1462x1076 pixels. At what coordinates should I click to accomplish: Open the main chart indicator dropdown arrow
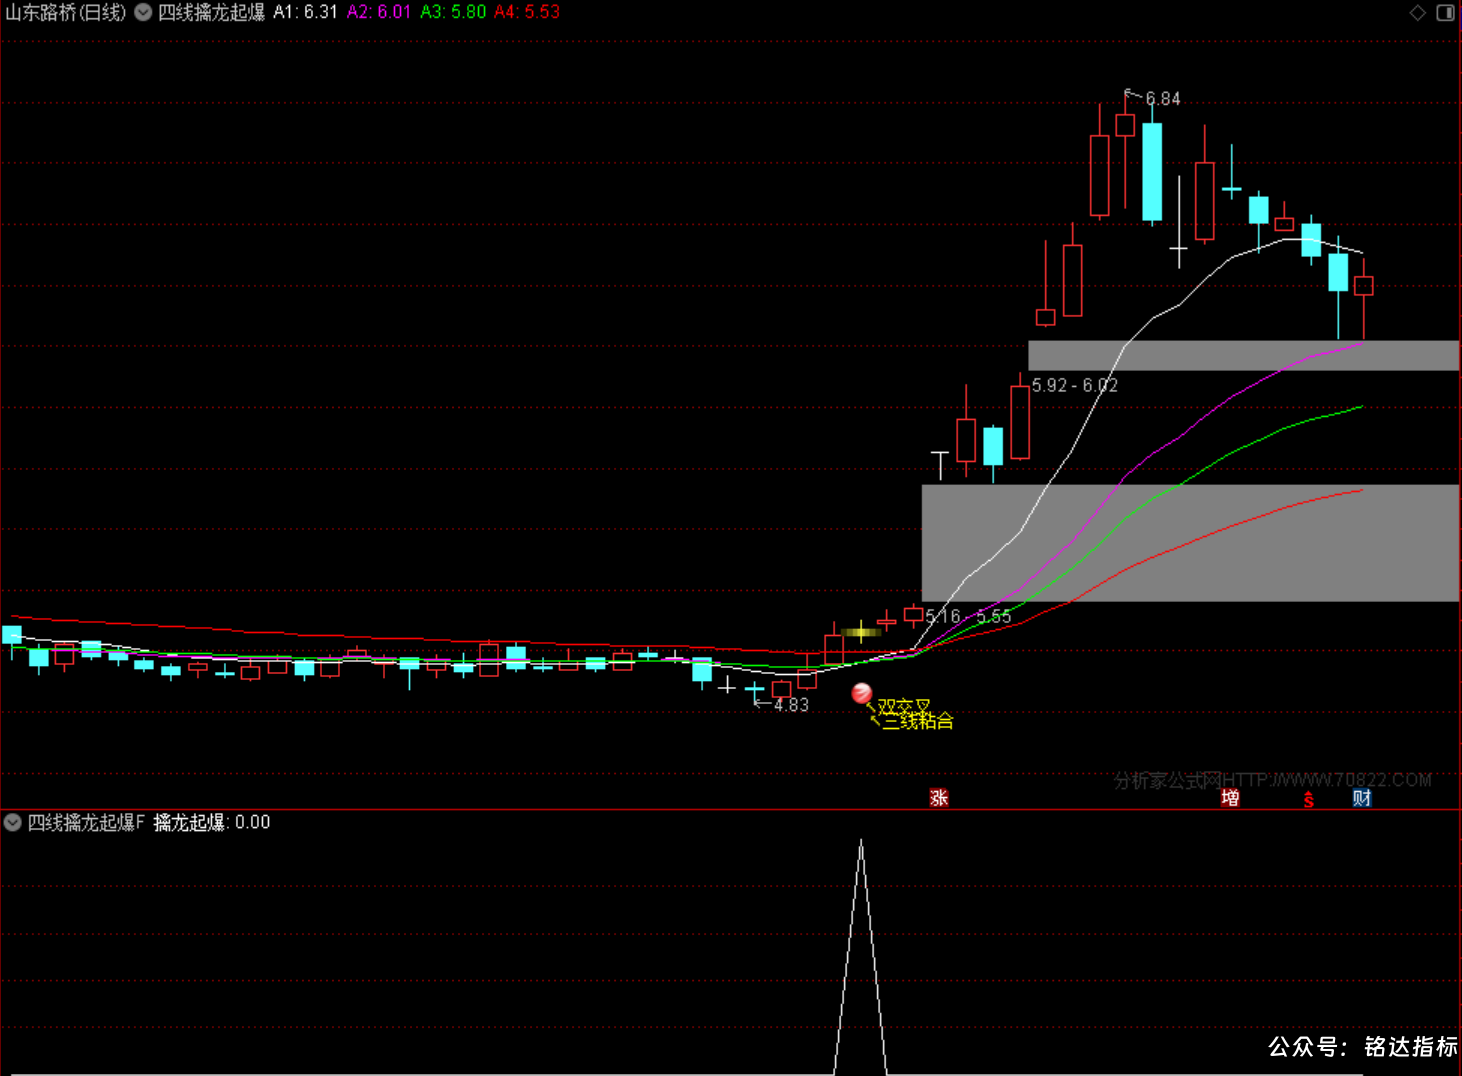[143, 12]
